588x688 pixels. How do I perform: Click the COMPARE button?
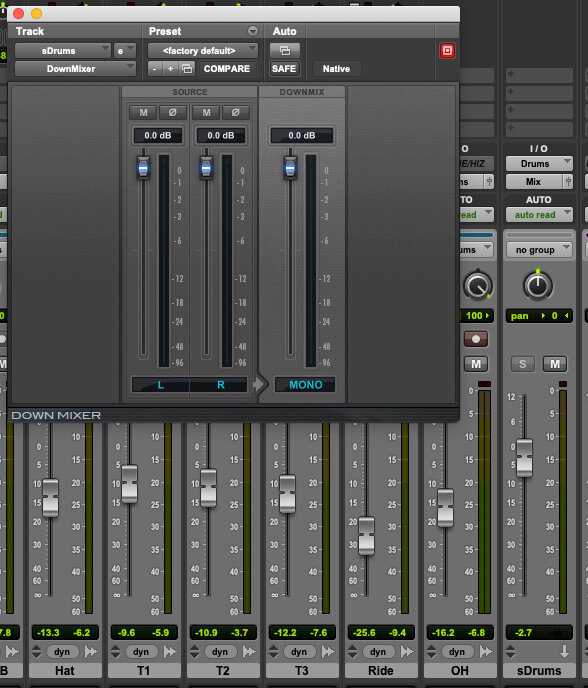tap(227, 69)
